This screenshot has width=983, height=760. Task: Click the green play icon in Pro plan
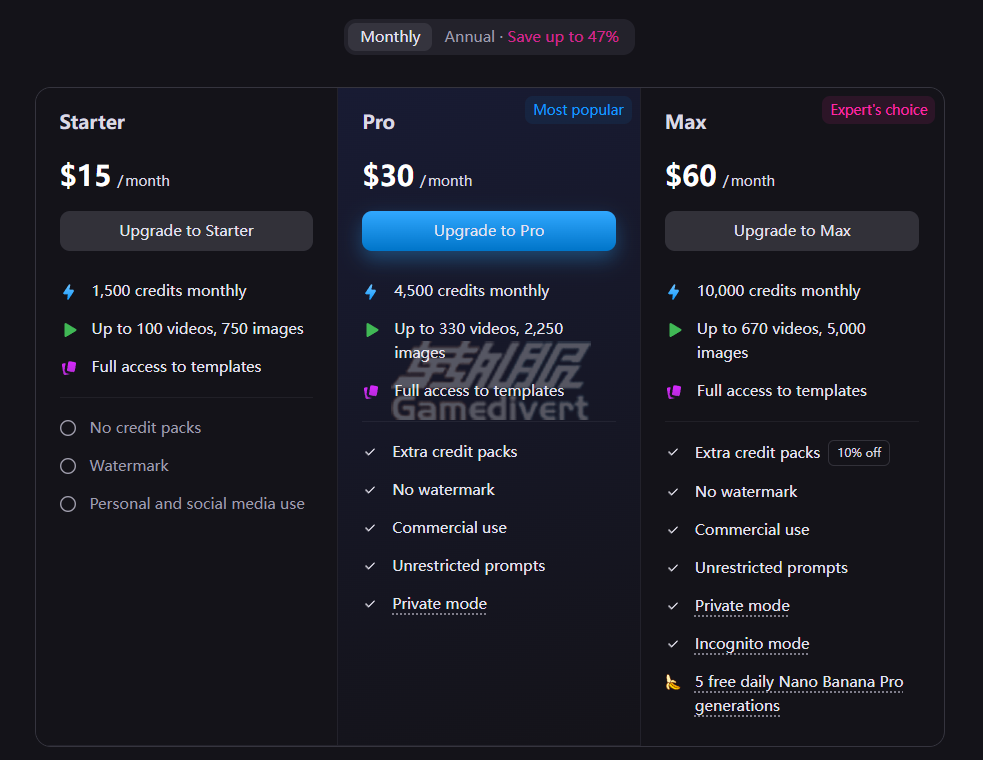pos(372,330)
